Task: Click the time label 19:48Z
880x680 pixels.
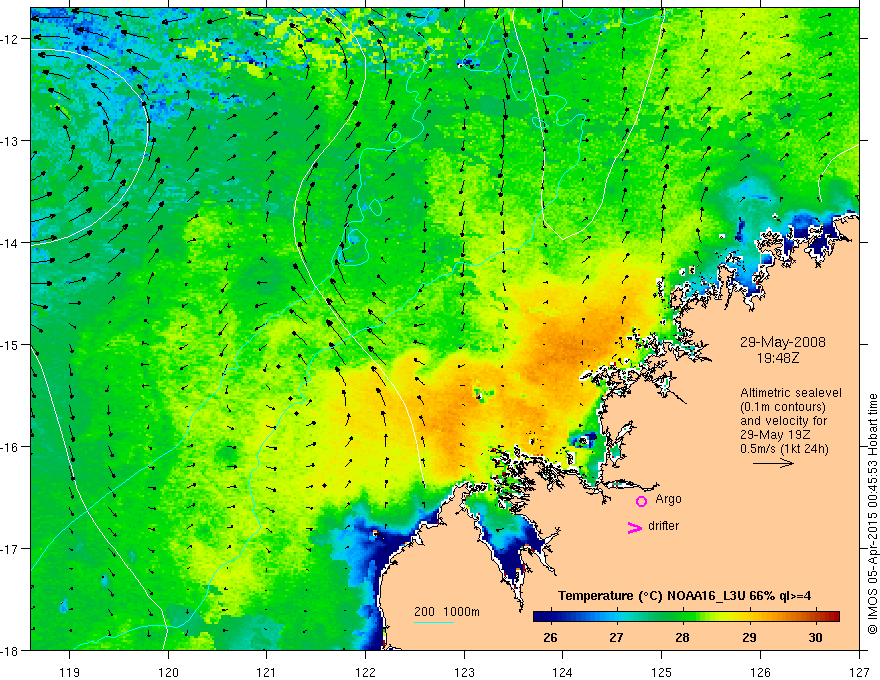Action: [777, 358]
